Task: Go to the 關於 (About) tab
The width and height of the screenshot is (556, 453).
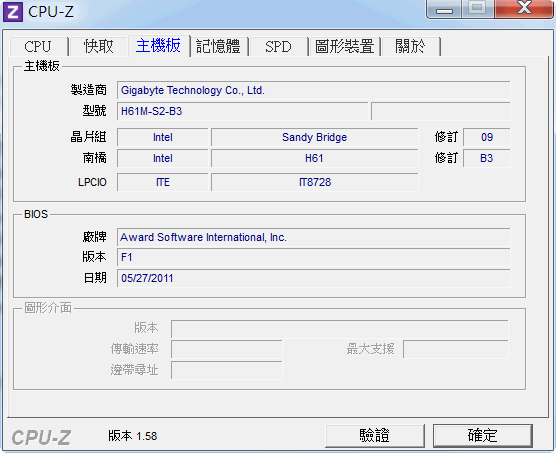Action: click(x=411, y=46)
